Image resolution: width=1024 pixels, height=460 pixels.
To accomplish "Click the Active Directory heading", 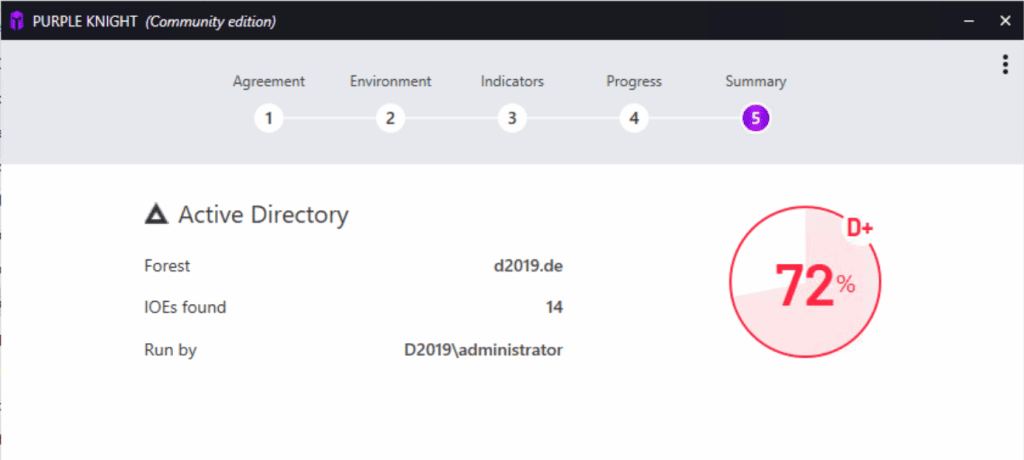I will [x=263, y=214].
